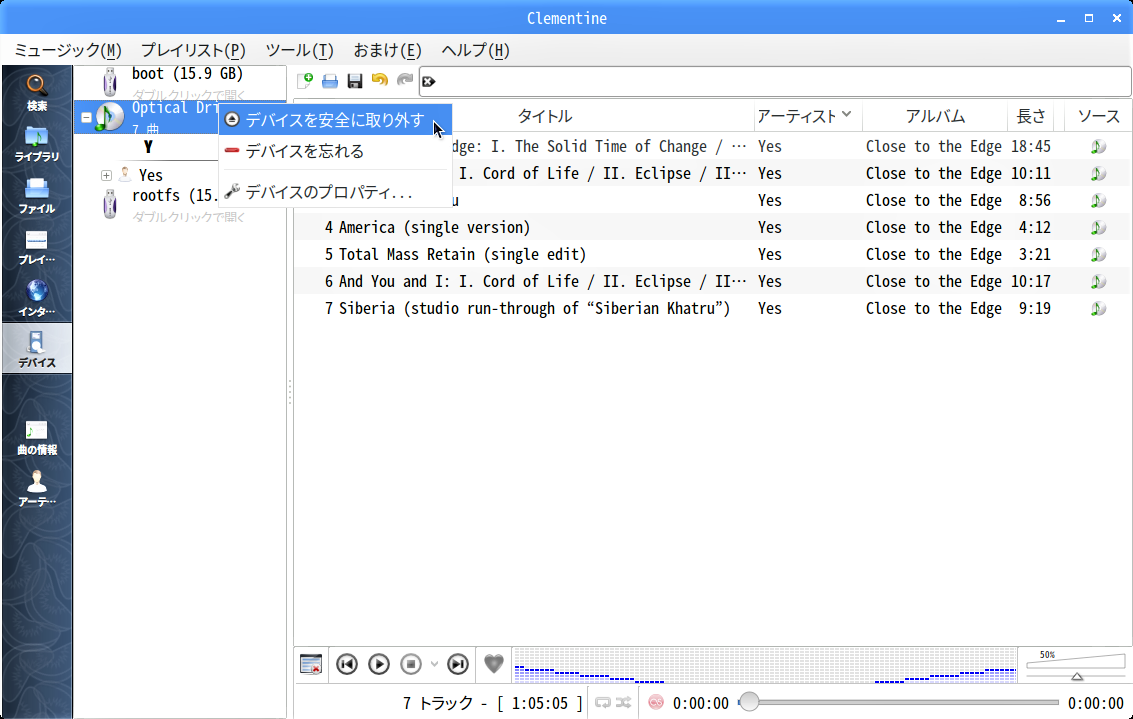Viewport: 1133px width, 719px height.
Task: Choose デバイスを安全に取り外す from context menu
Action: point(335,120)
